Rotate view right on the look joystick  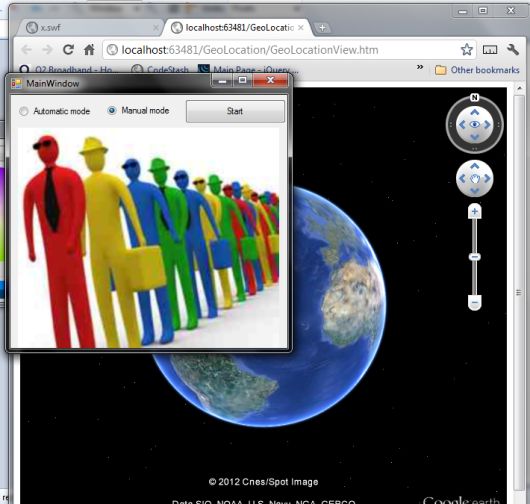tap(487, 125)
